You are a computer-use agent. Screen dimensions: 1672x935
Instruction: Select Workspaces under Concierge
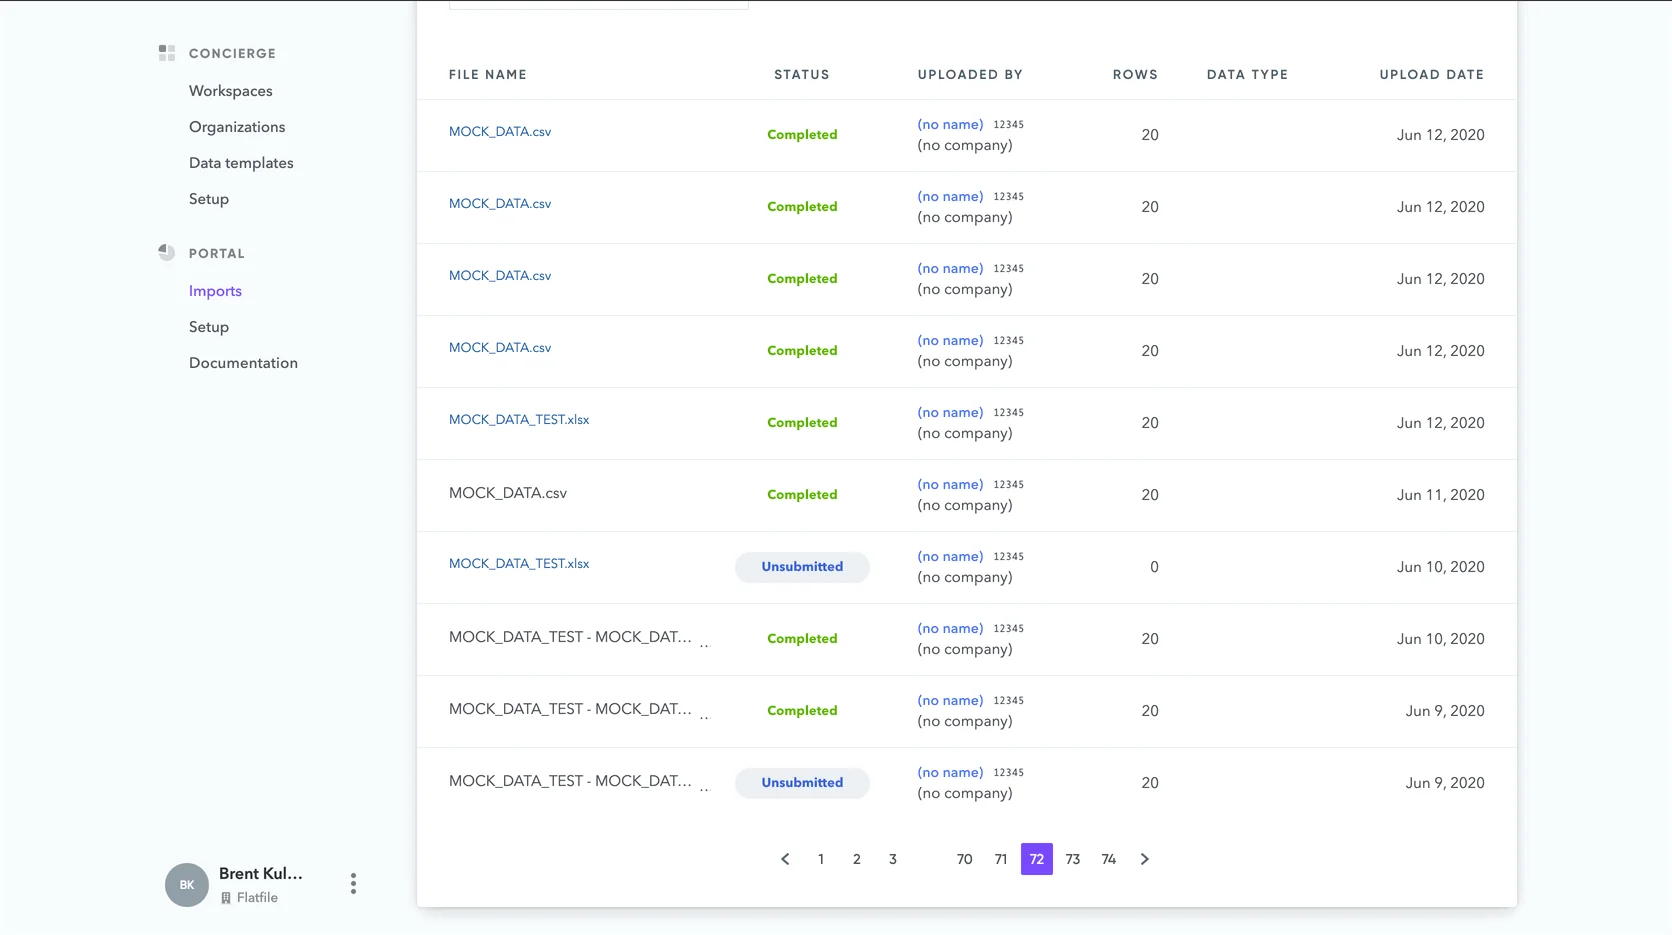229,90
